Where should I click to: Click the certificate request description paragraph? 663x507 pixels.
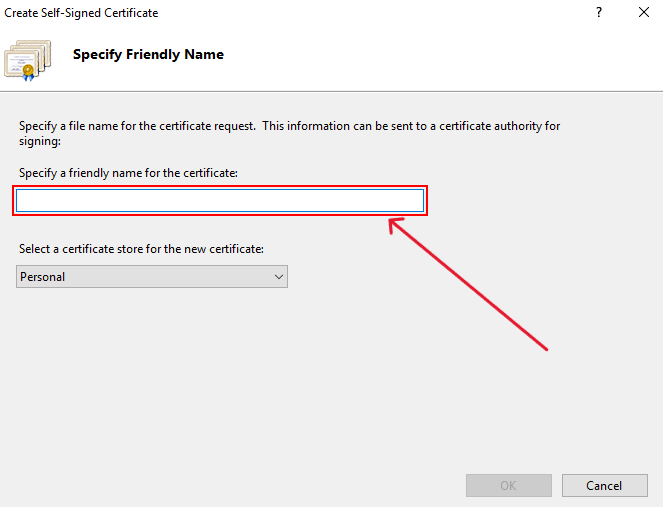(289, 133)
